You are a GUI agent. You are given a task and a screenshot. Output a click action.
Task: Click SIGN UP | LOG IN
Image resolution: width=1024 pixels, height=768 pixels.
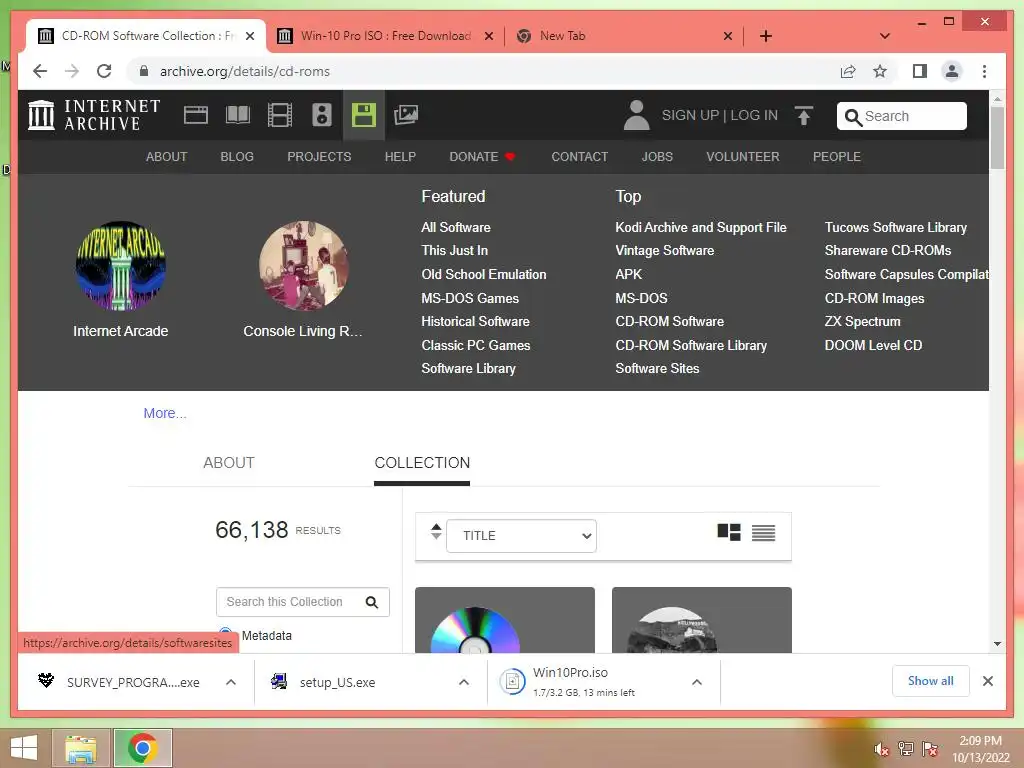[720, 116]
